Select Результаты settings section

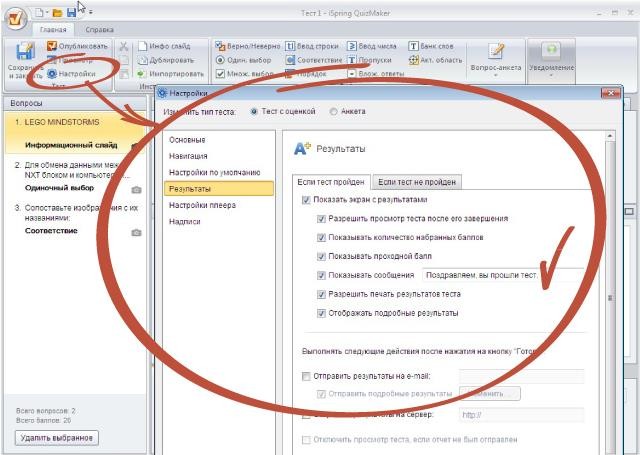(x=219, y=189)
